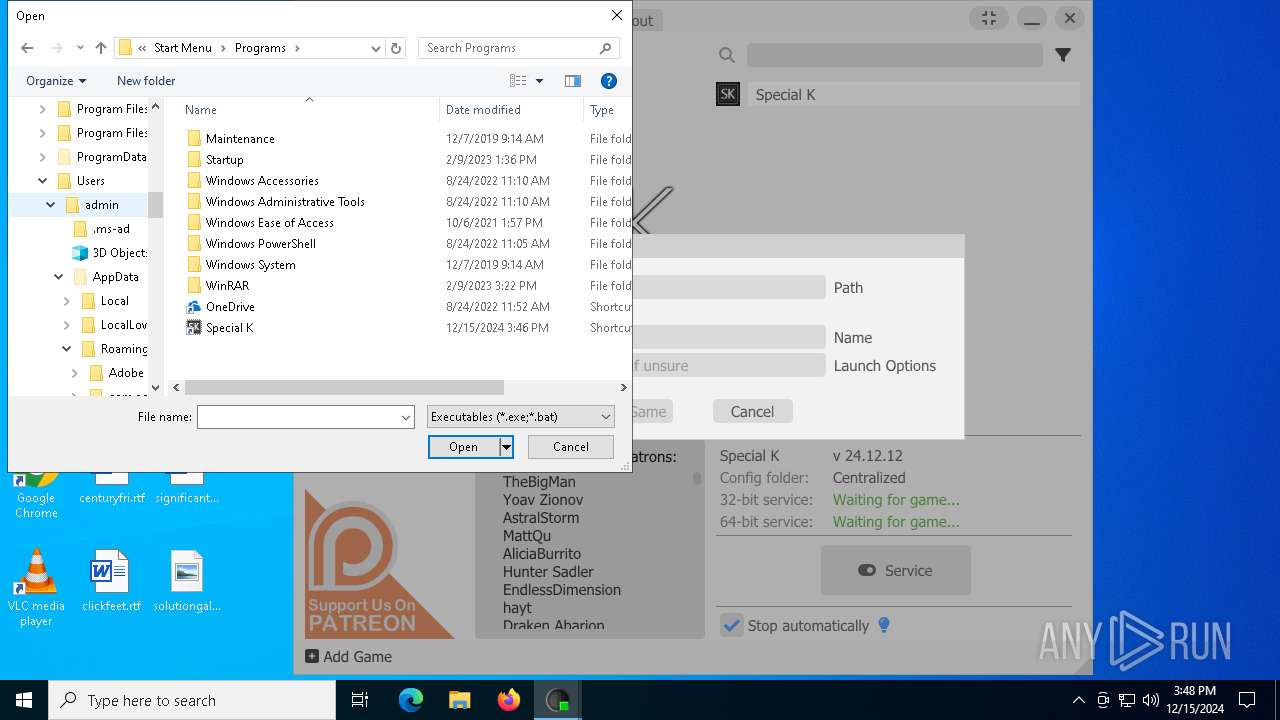The image size is (1280, 720).
Task: Expand the Organize menu
Action: tap(56, 81)
